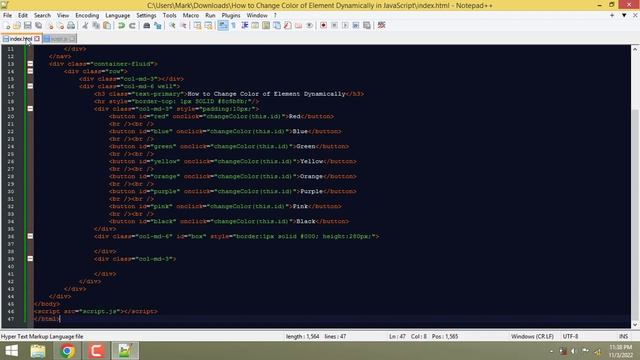Collapse the fold marker at line 19
This screenshot has width=640, height=360.
pos(30,109)
